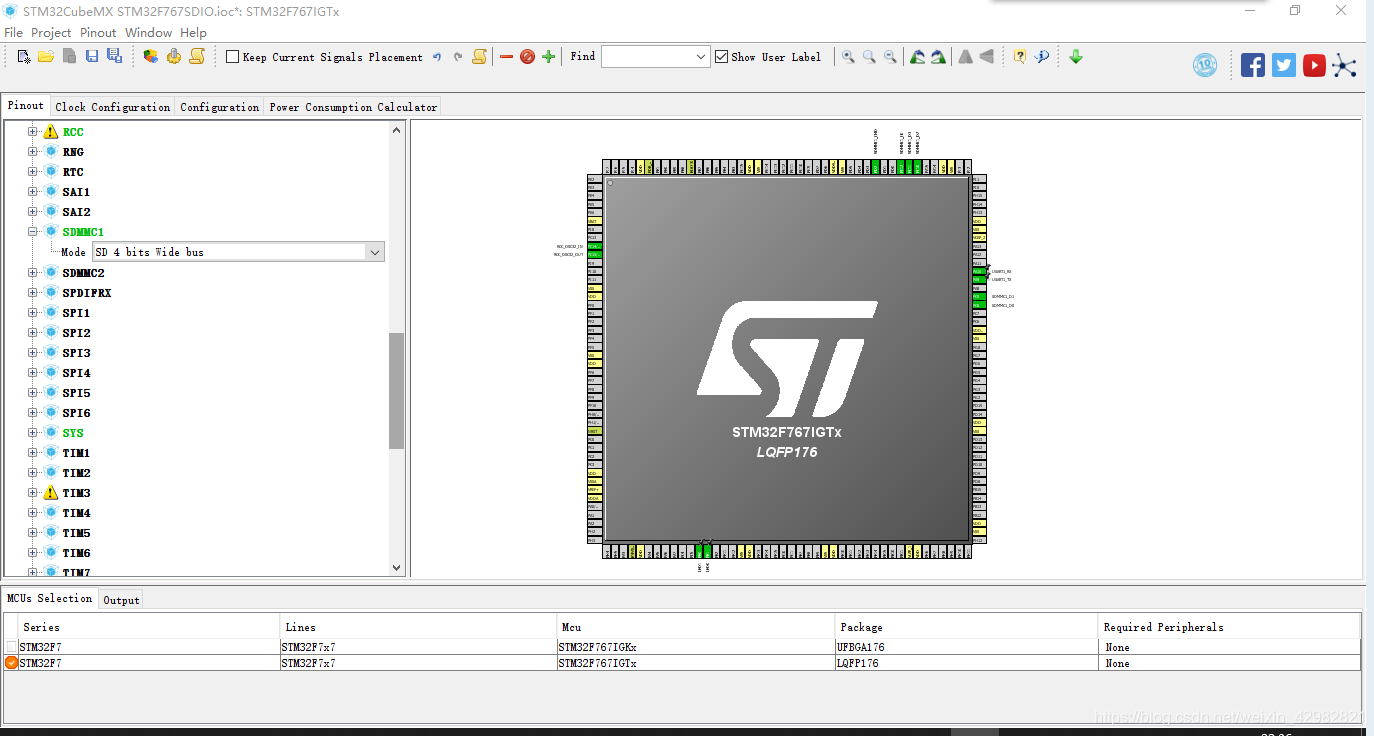This screenshot has height=736, width=1374.
Task: Click the New Project toolbar icon
Action: (x=24, y=57)
